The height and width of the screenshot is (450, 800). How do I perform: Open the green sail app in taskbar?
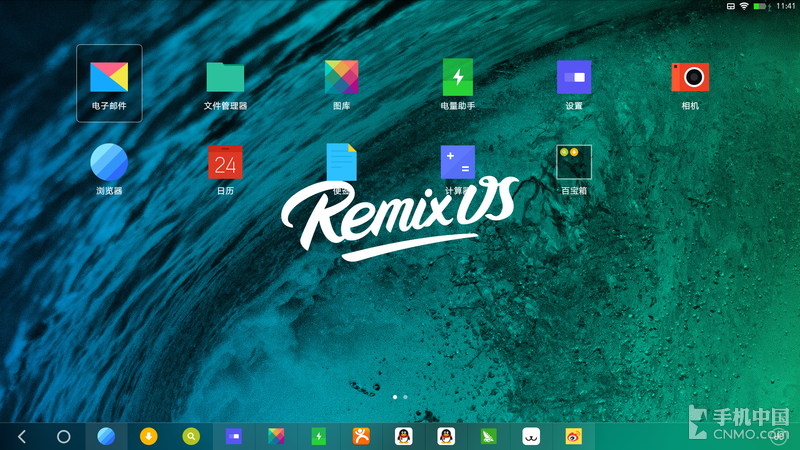coord(489,437)
